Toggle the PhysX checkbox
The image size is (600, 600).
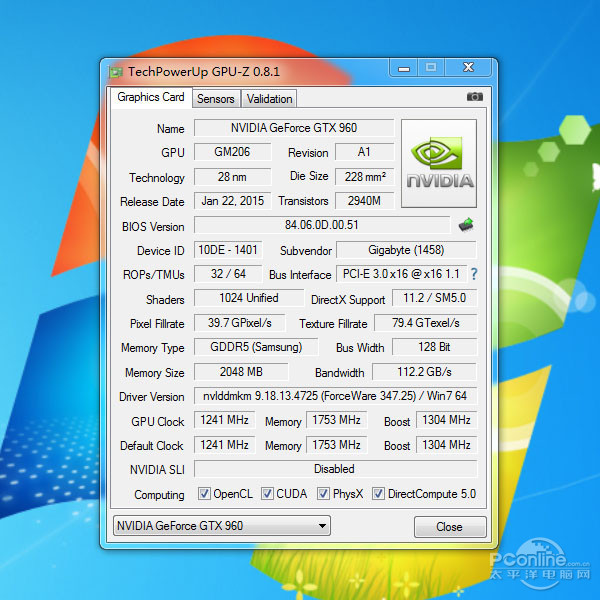click(x=324, y=494)
